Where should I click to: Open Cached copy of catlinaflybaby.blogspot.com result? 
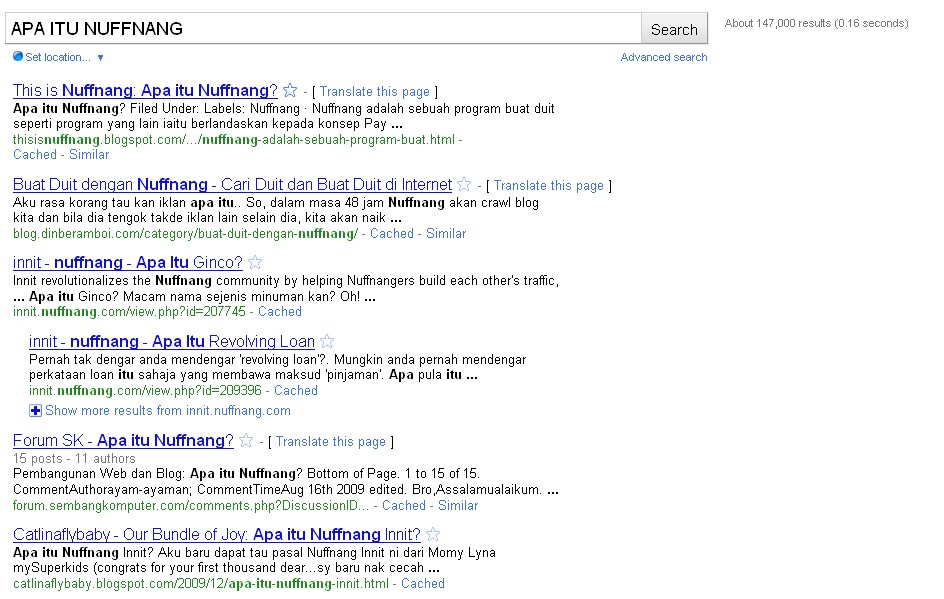point(423,584)
